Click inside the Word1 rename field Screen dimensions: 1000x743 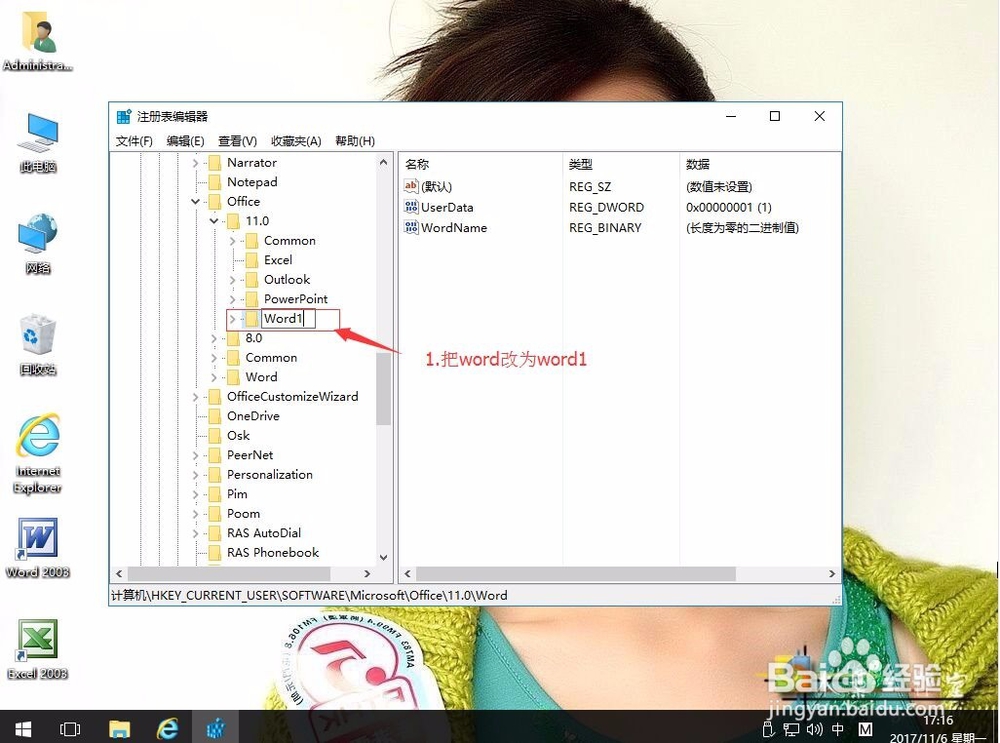[x=288, y=318]
